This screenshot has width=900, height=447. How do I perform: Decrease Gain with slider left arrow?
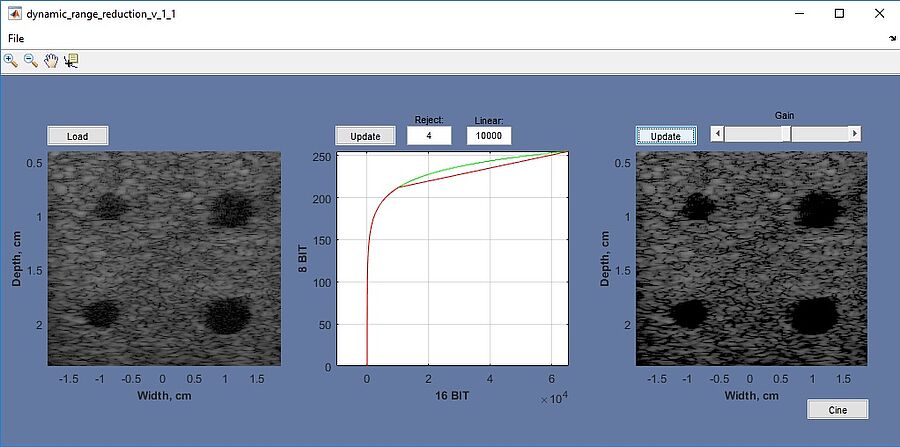716,133
